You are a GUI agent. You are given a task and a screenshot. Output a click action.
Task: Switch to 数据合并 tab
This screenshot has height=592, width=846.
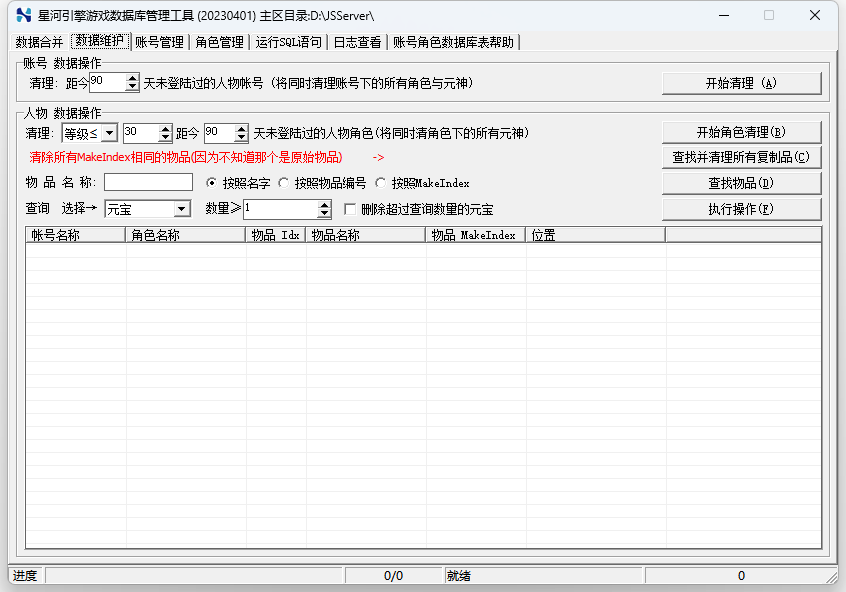pos(39,42)
